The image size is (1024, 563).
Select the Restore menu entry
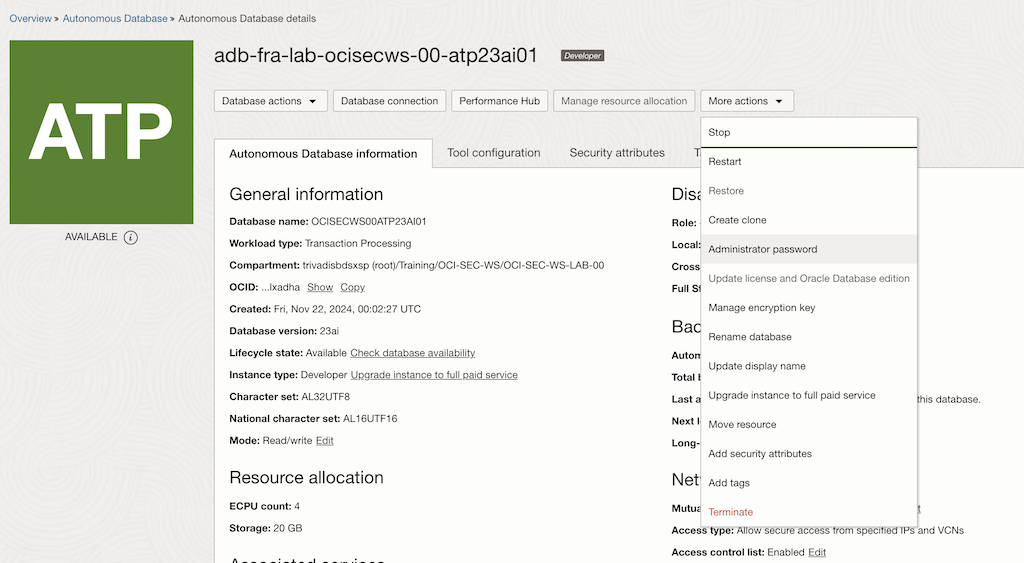coord(808,191)
